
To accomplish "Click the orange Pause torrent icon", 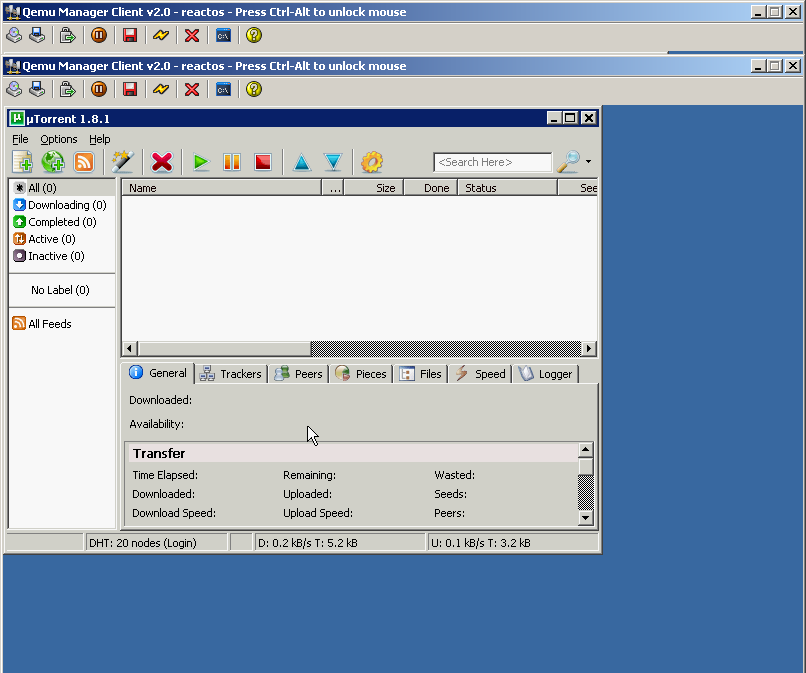I will [x=232, y=162].
